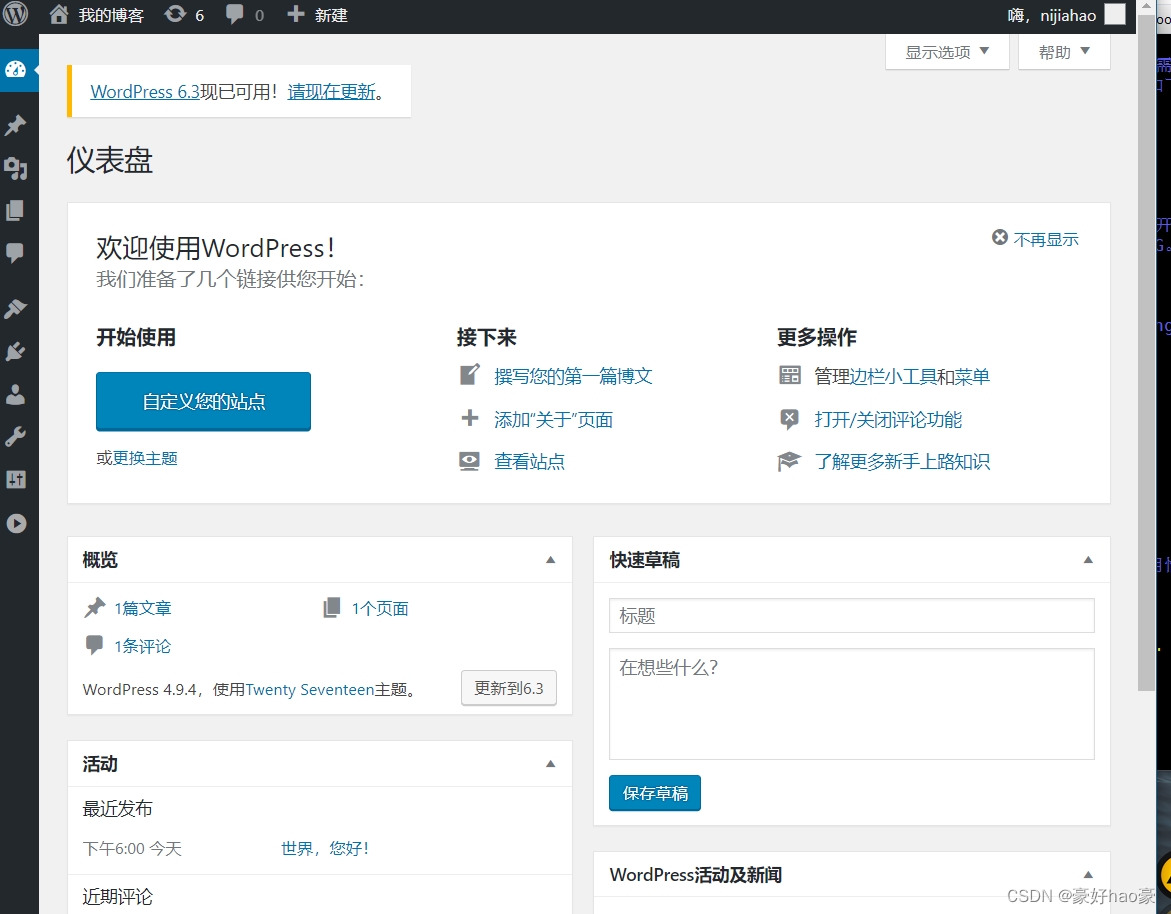Click the 请现在更新 link
This screenshot has height=914, width=1171.
click(332, 92)
